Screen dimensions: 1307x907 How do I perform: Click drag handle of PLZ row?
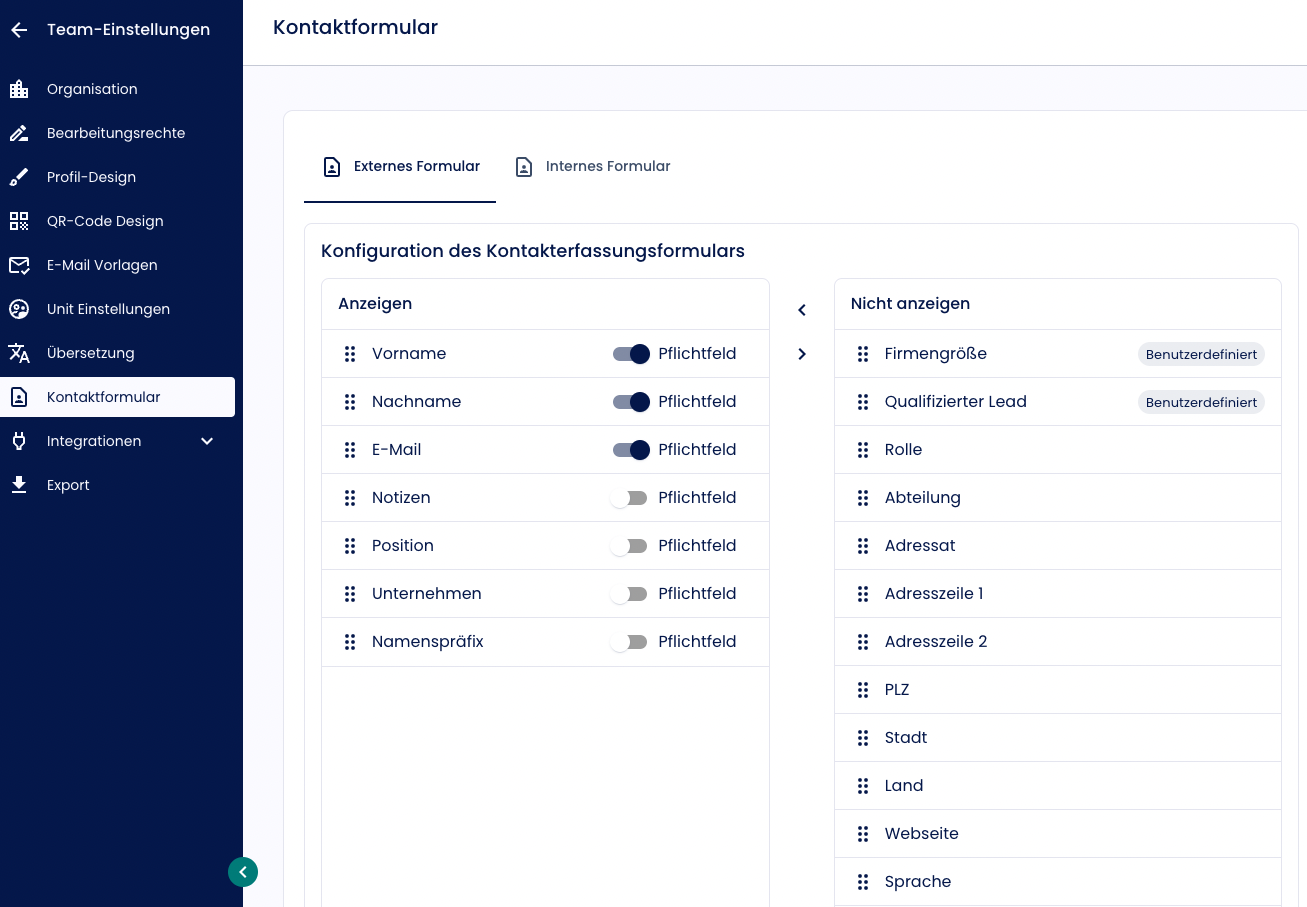863,690
